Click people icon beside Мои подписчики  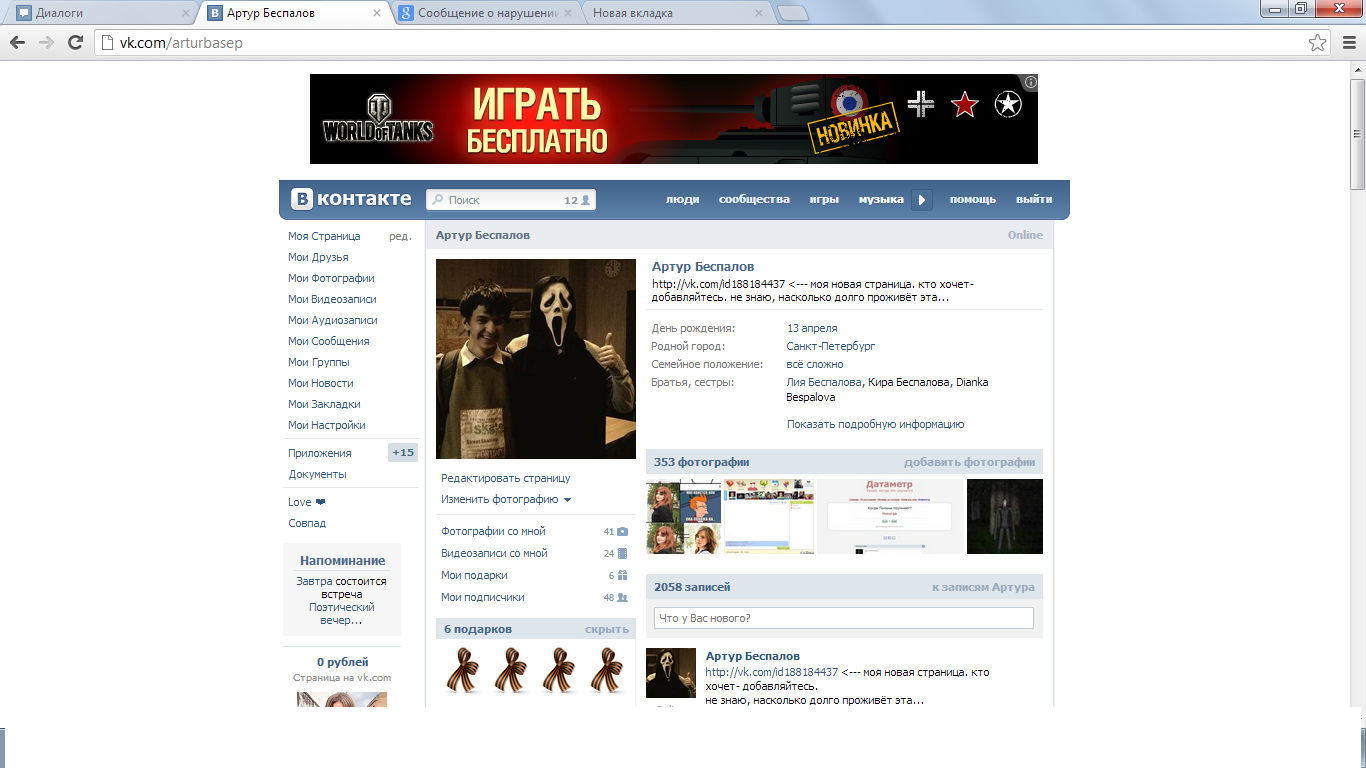[622, 598]
